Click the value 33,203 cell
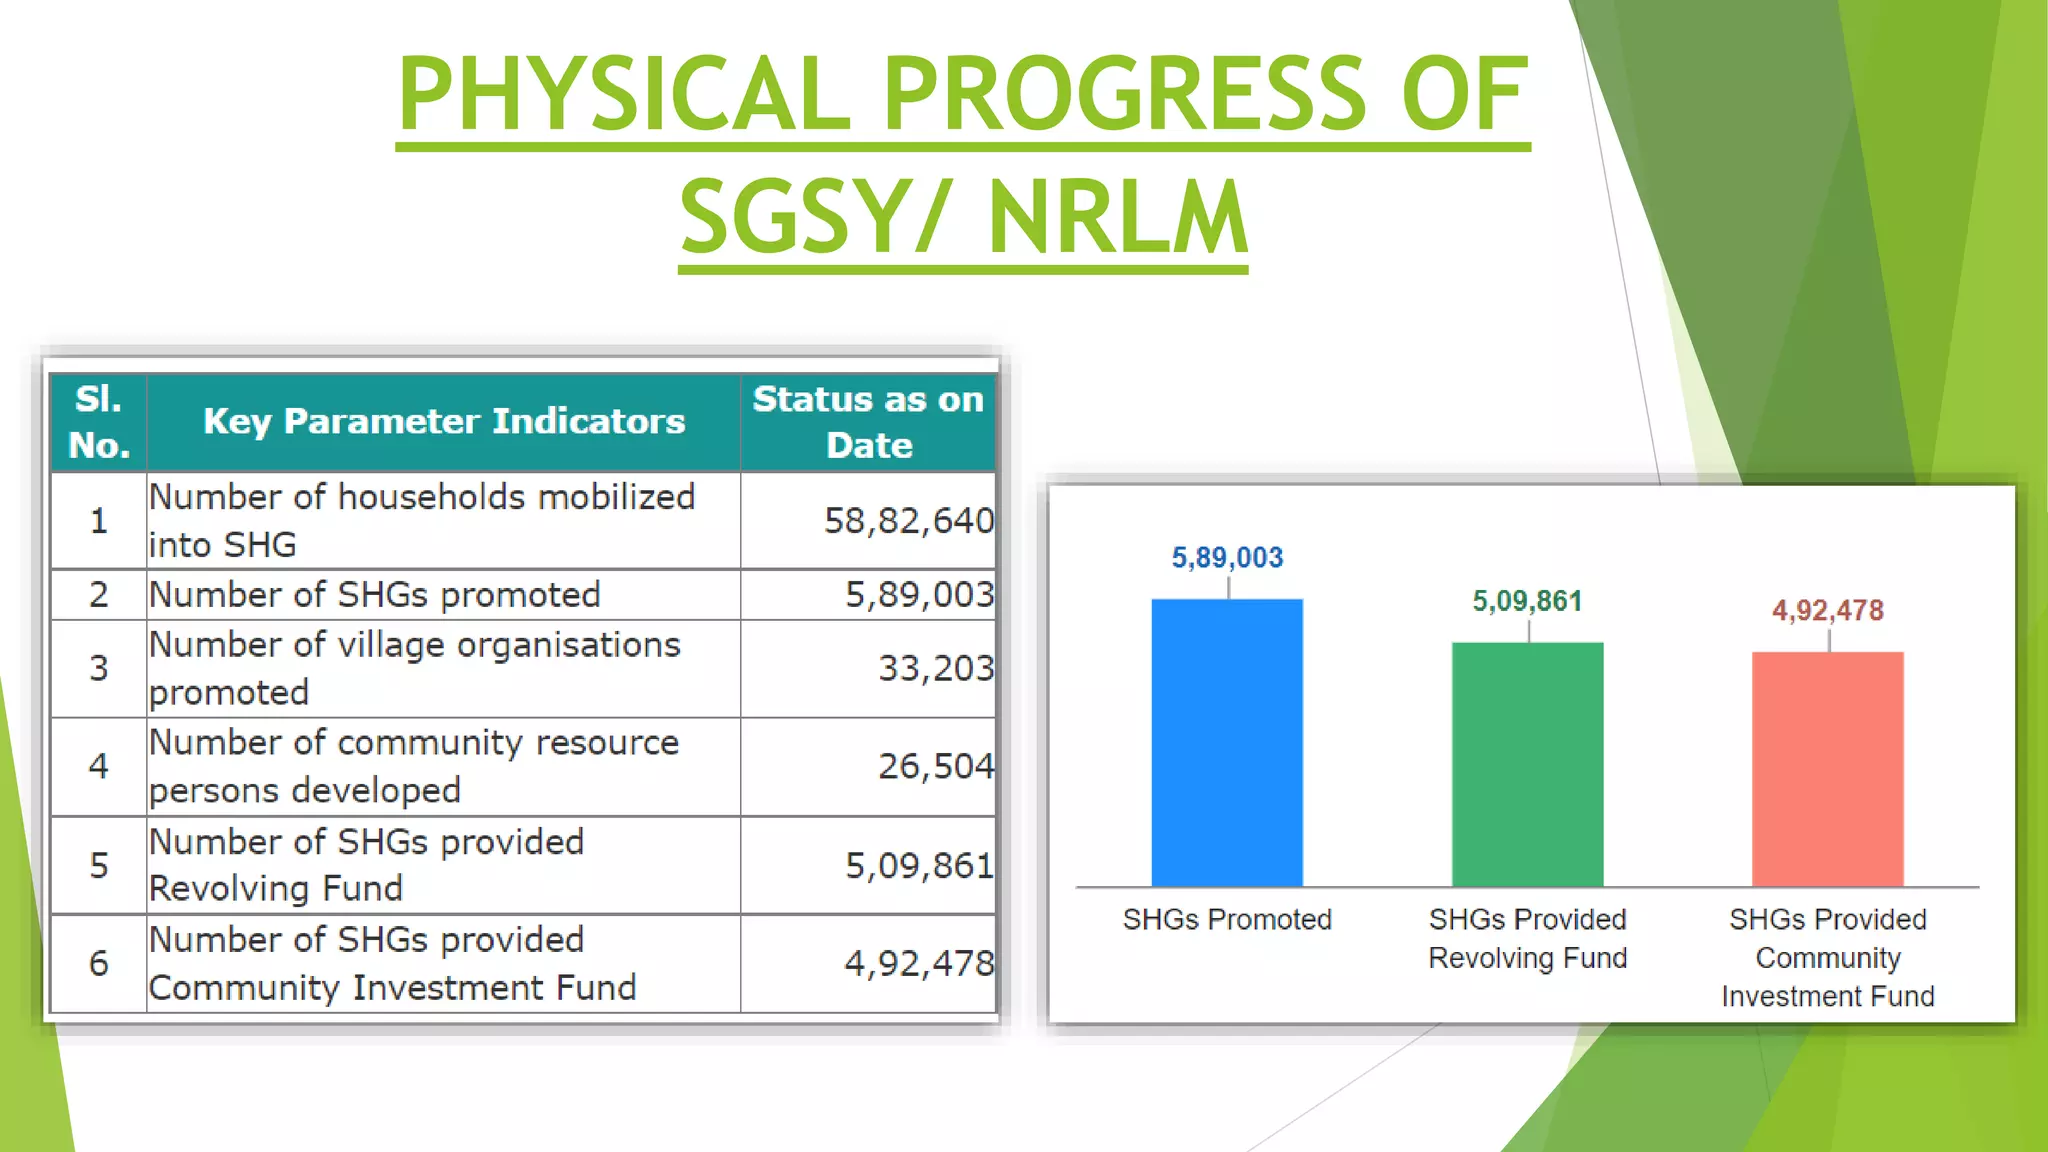 tap(935, 668)
